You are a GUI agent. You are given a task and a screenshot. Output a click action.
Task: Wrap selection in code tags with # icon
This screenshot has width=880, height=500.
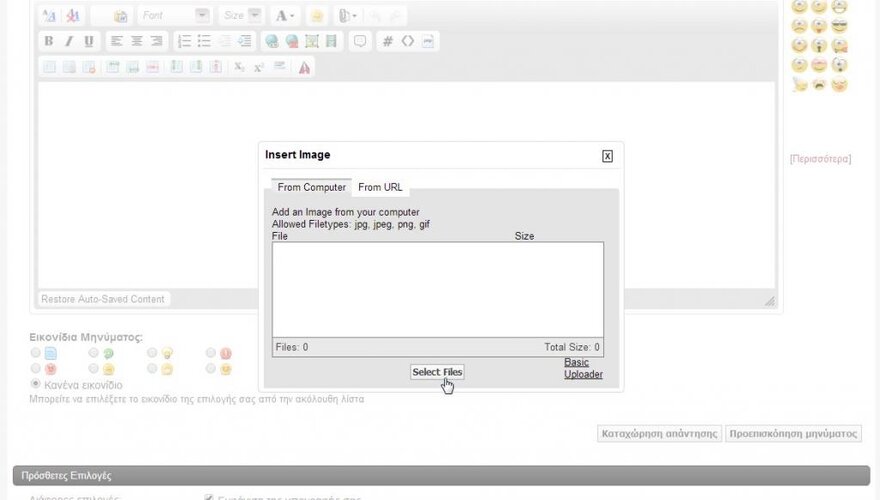388,42
